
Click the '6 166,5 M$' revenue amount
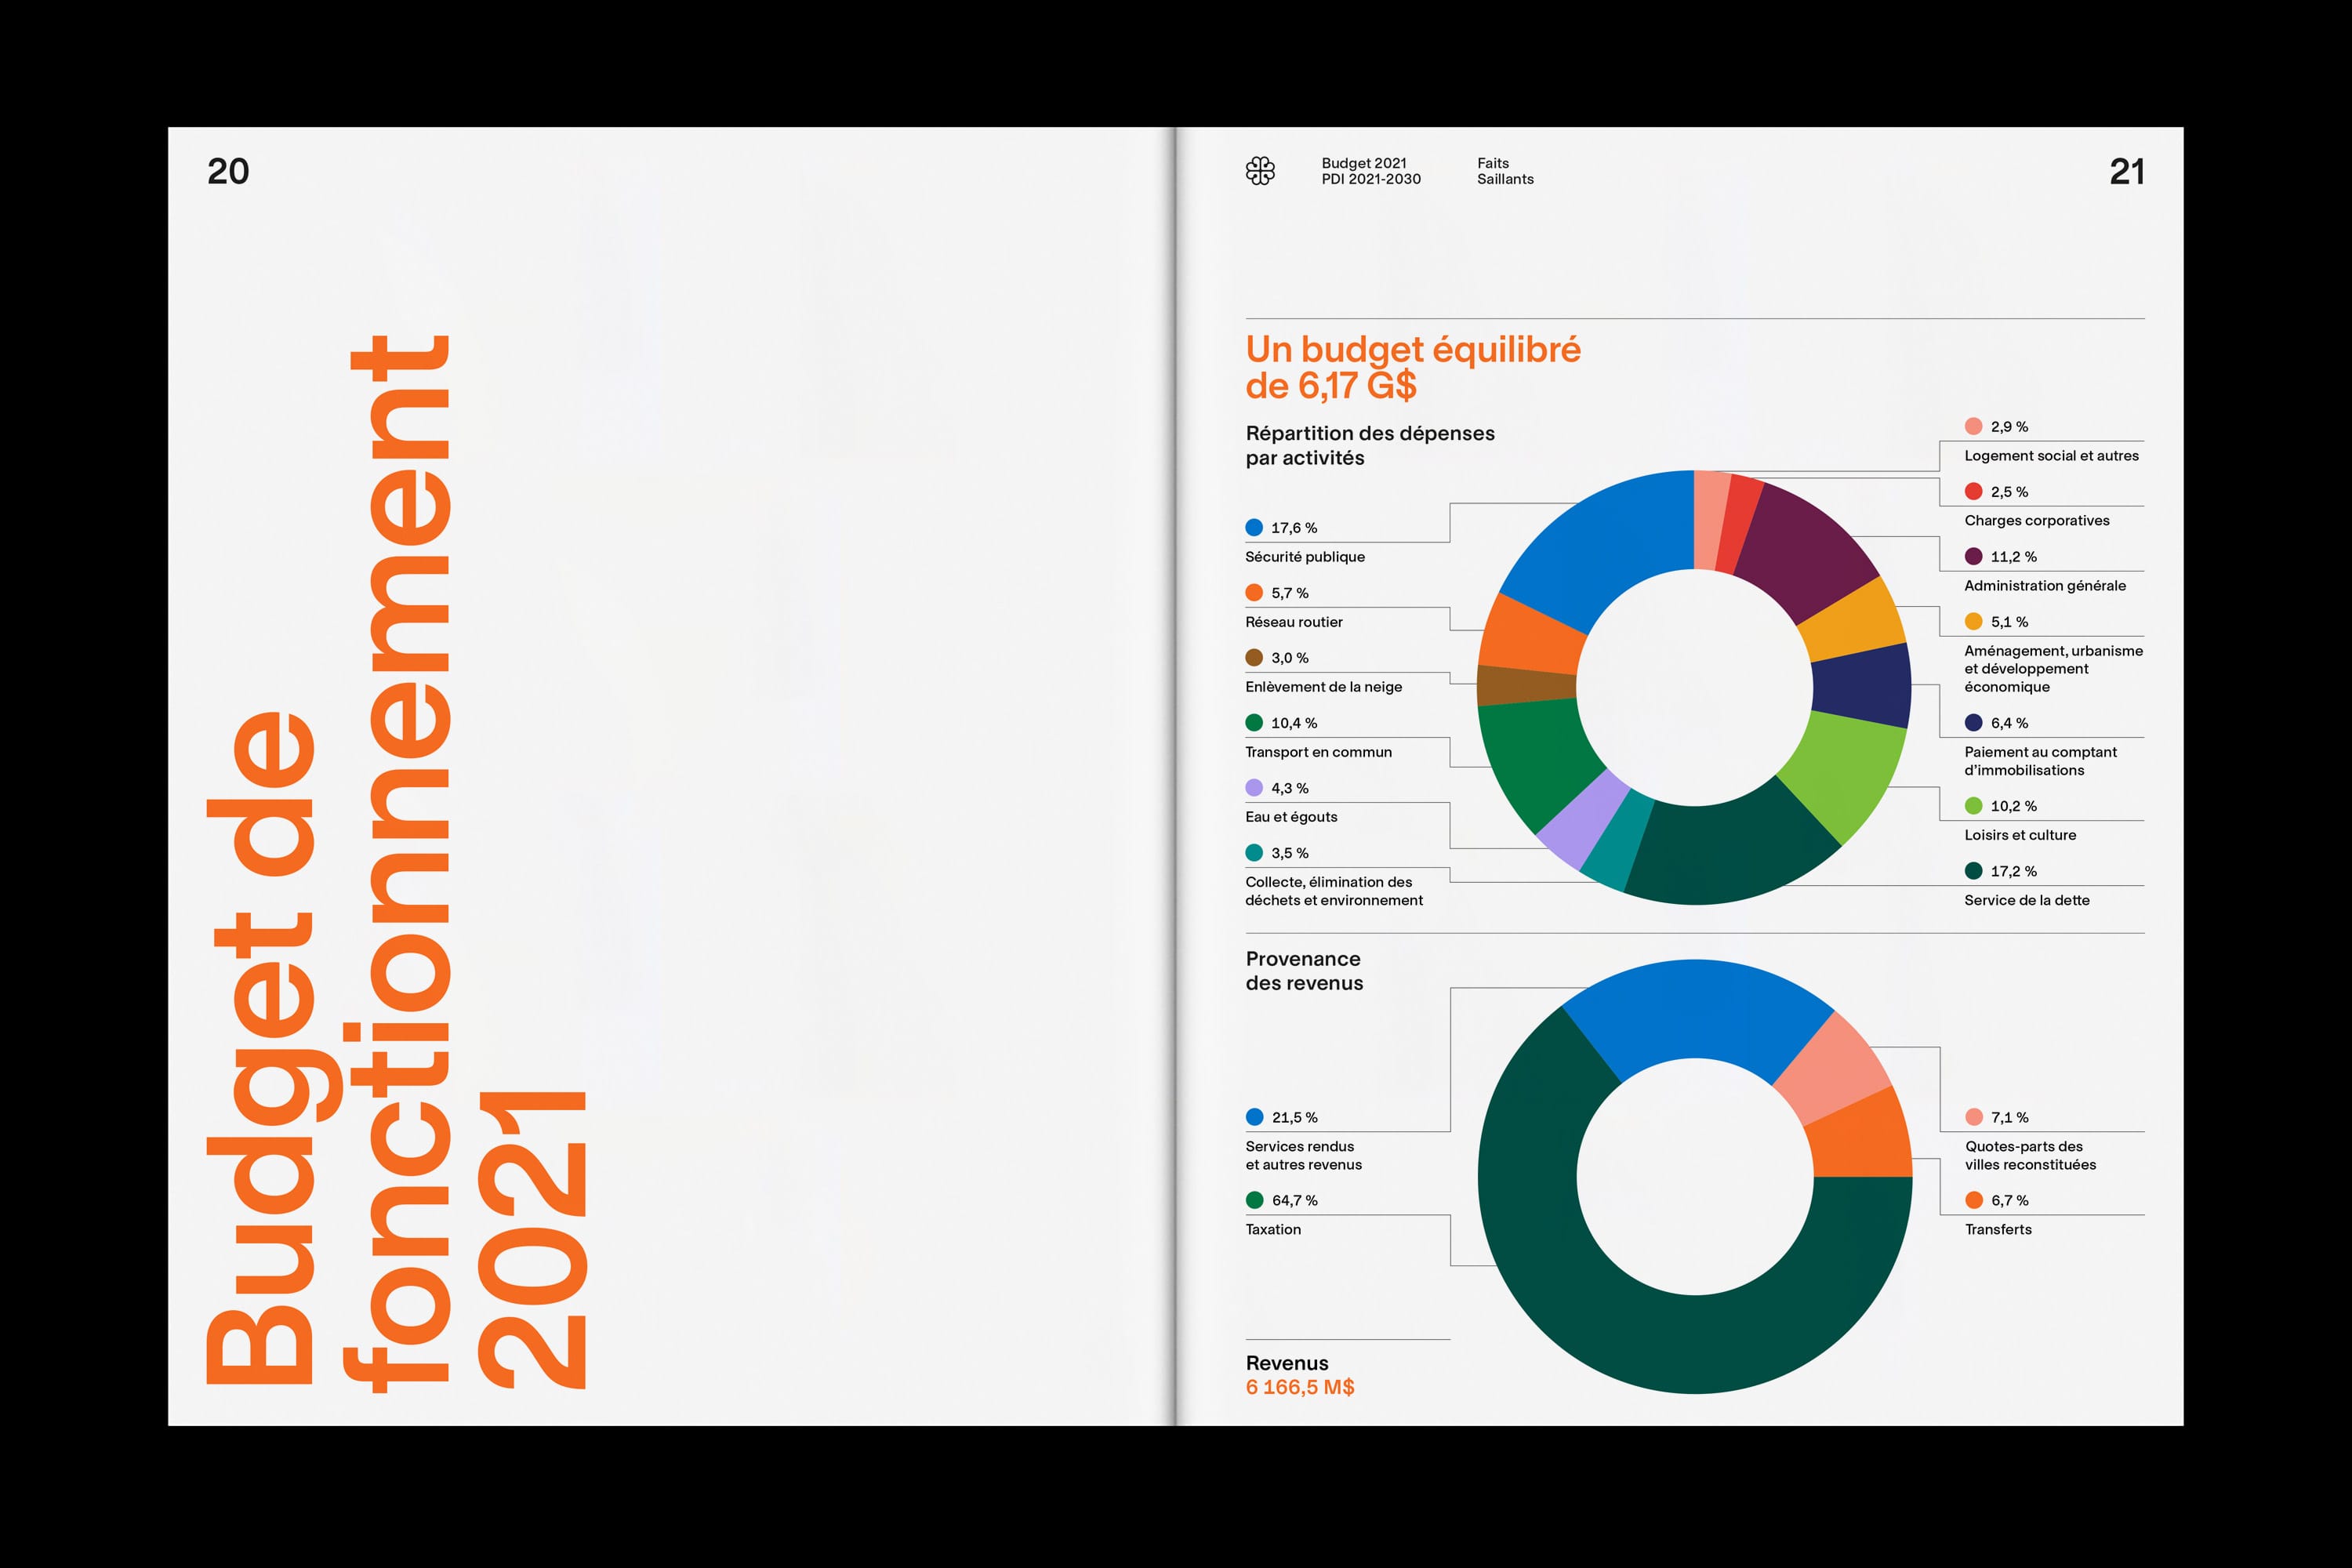coord(1299,1387)
